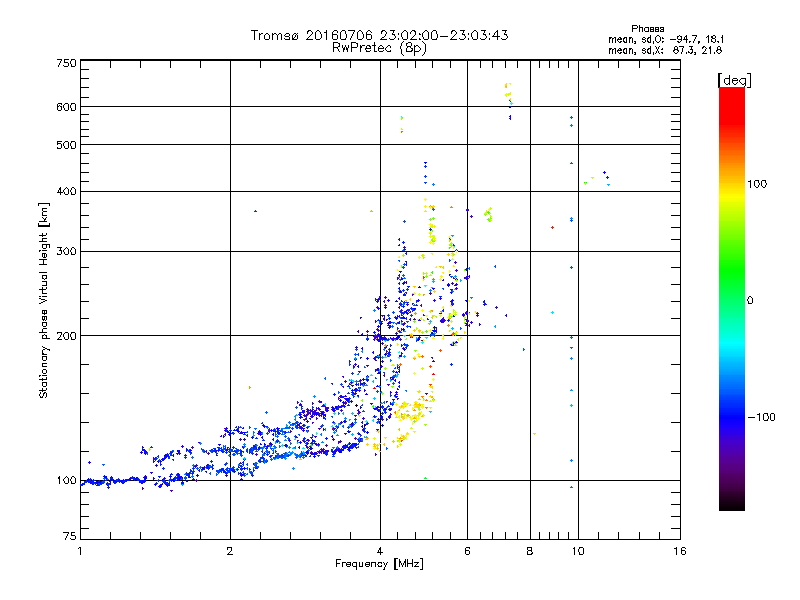This screenshot has width=800, height=600.
Task: Click the y-axis tick "75"
Action: click(70, 536)
